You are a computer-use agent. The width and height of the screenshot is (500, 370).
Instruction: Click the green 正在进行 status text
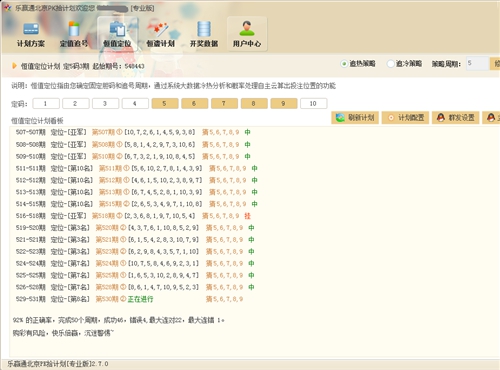pos(140,299)
